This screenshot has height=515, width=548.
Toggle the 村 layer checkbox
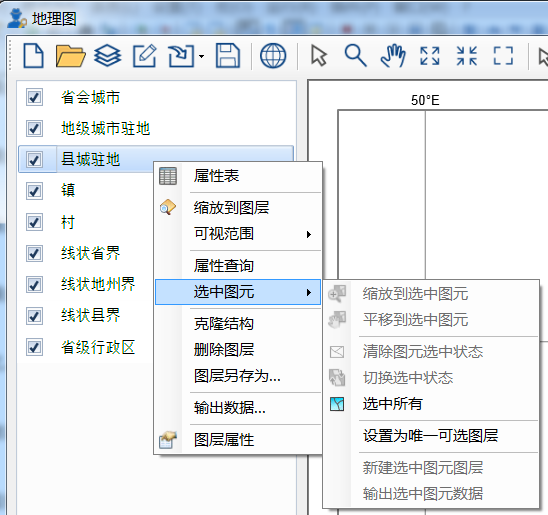(34, 222)
